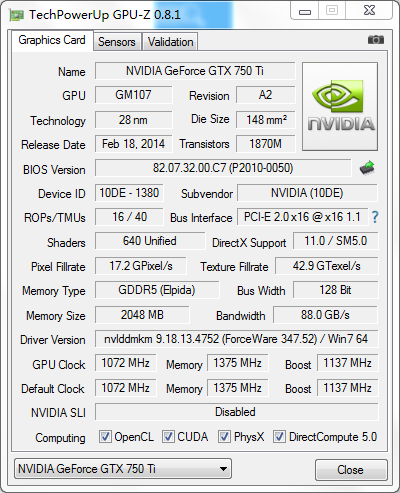The height and width of the screenshot is (493, 400).
Task: Close the window with the X button
Action: [369, 11]
